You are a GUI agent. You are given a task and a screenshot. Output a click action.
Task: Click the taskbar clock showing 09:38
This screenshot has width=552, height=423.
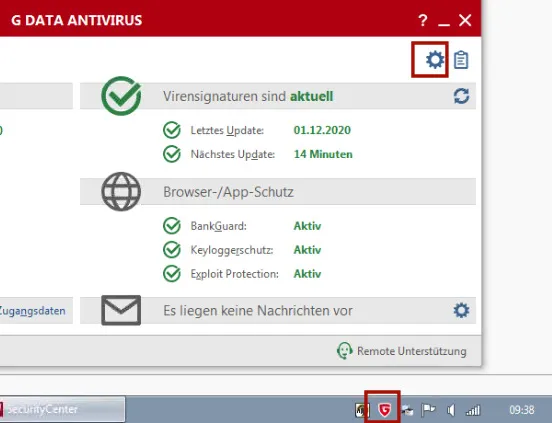click(522, 410)
